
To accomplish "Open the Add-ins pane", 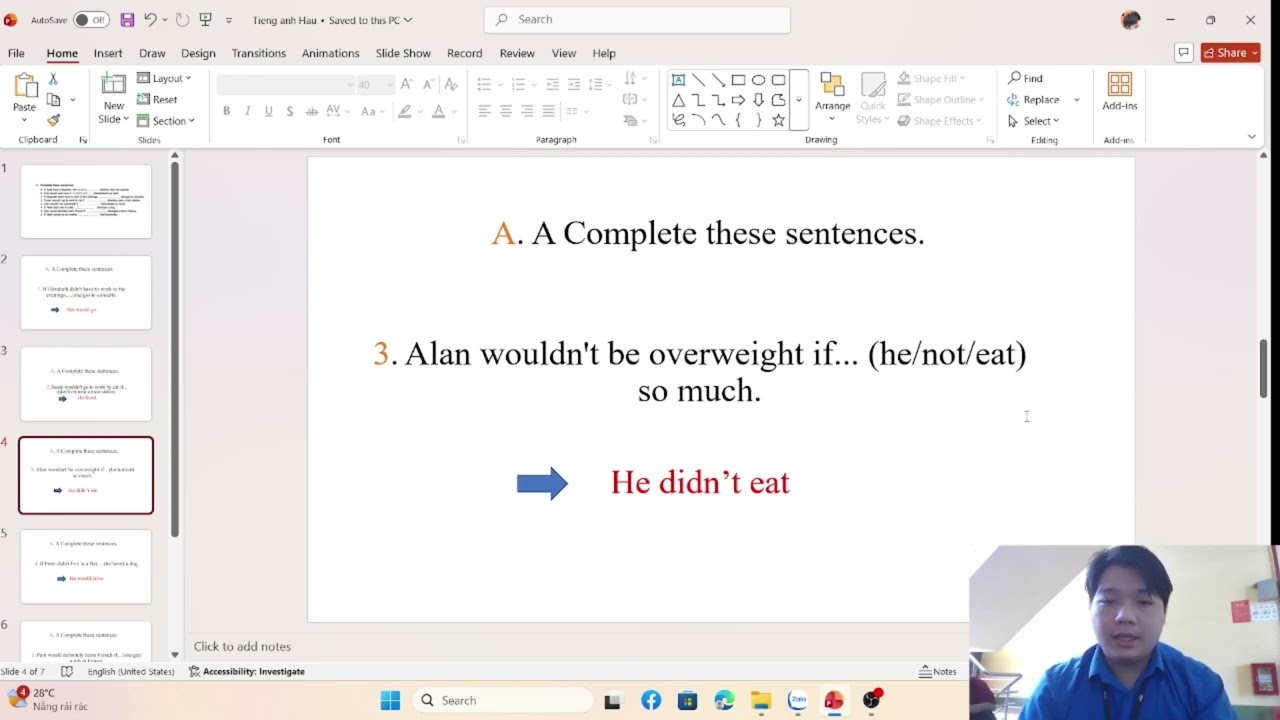I will click(x=1119, y=92).
